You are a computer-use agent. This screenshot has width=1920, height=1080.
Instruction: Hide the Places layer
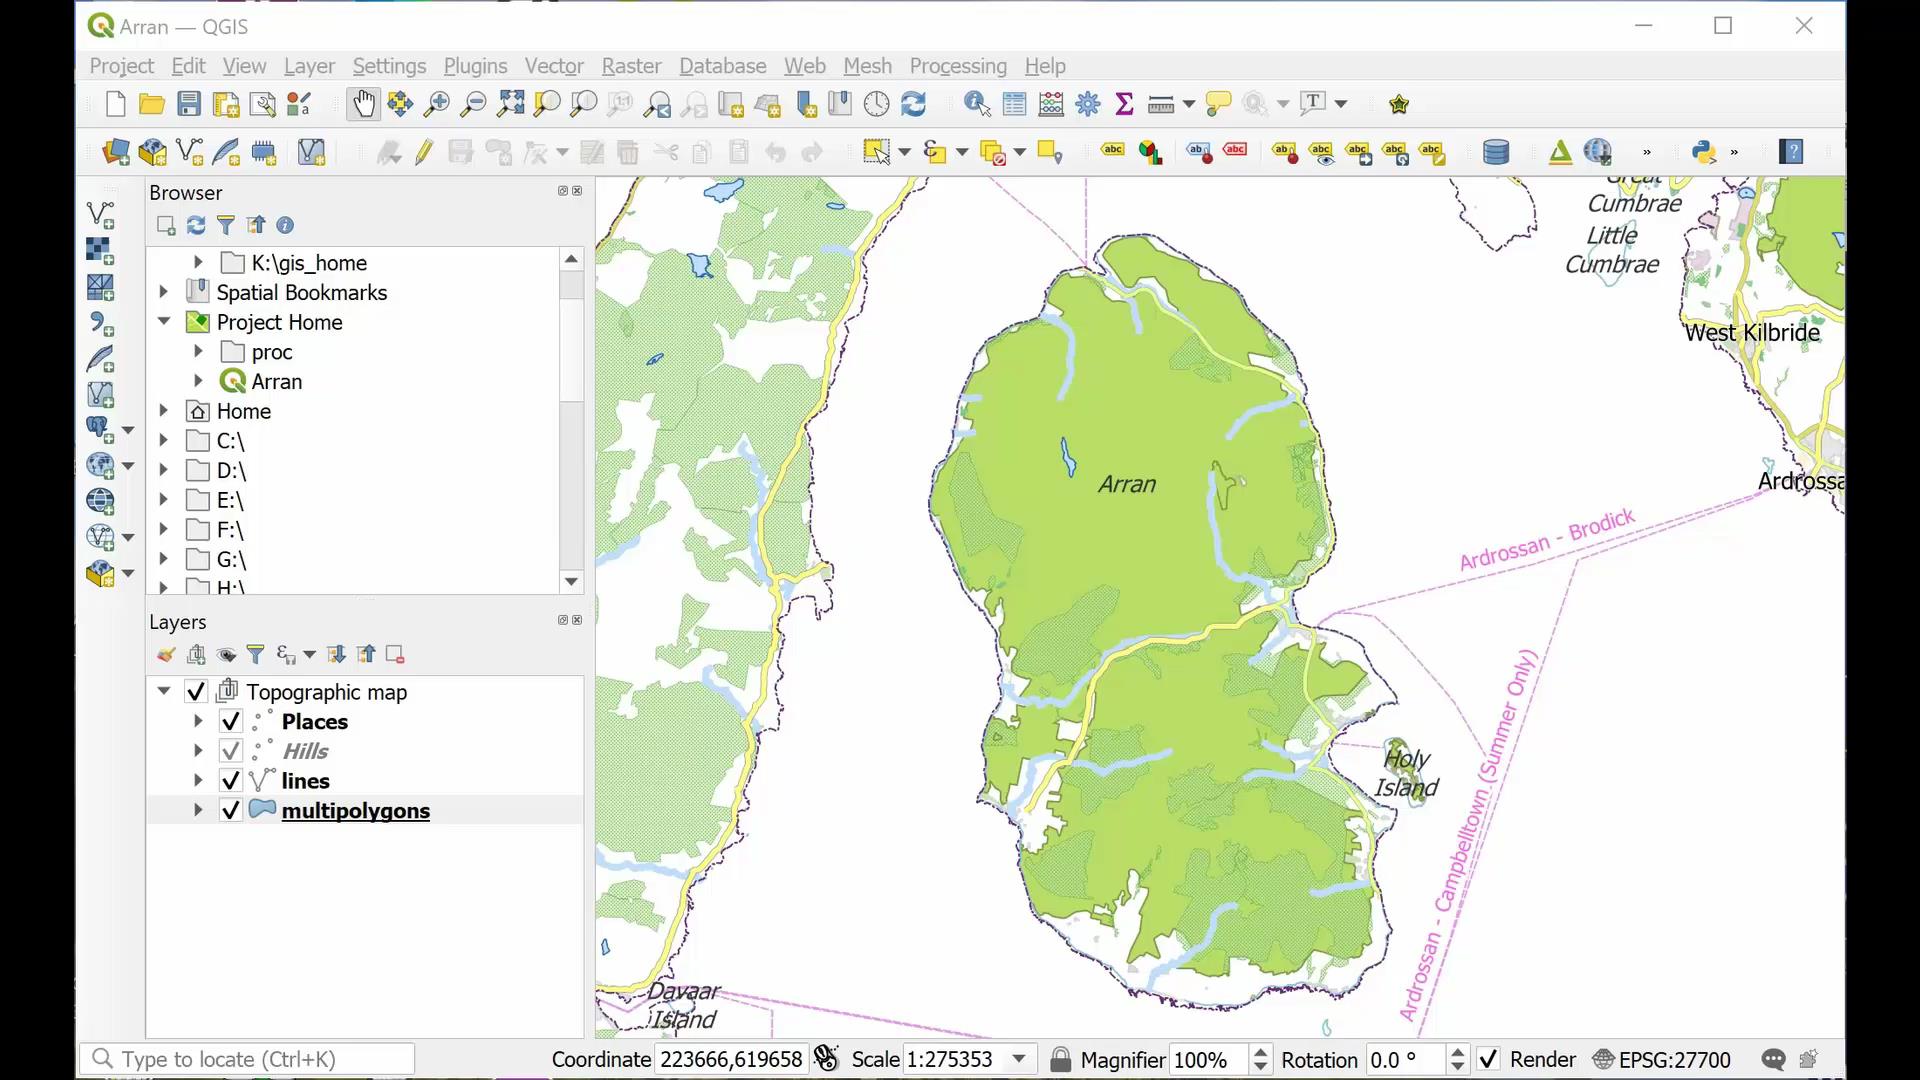[x=230, y=721]
